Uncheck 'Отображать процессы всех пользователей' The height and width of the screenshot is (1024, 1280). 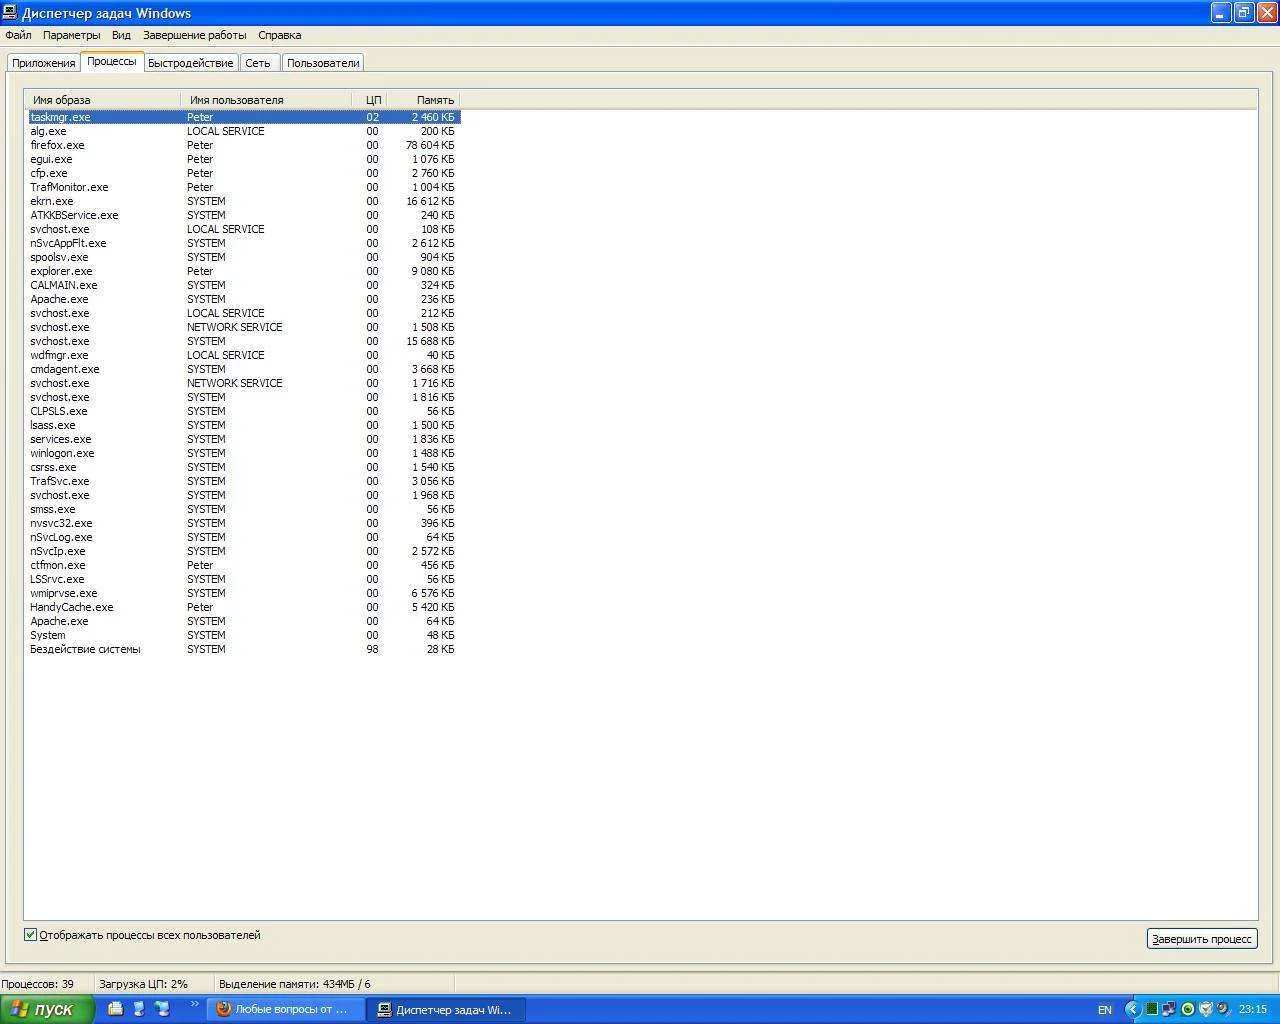(31, 935)
